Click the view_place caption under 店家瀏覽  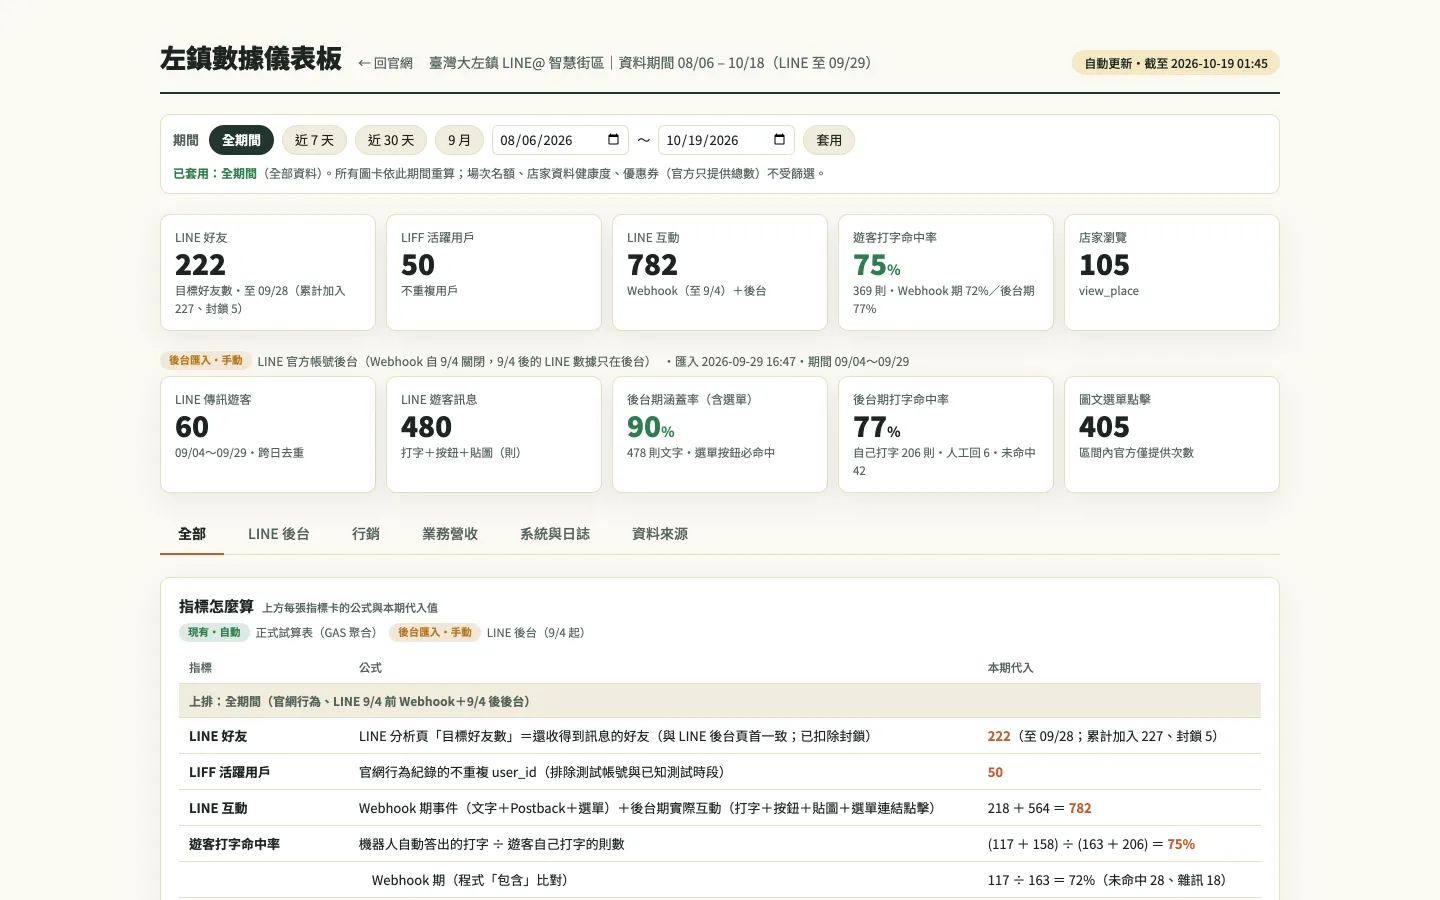tap(1109, 291)
